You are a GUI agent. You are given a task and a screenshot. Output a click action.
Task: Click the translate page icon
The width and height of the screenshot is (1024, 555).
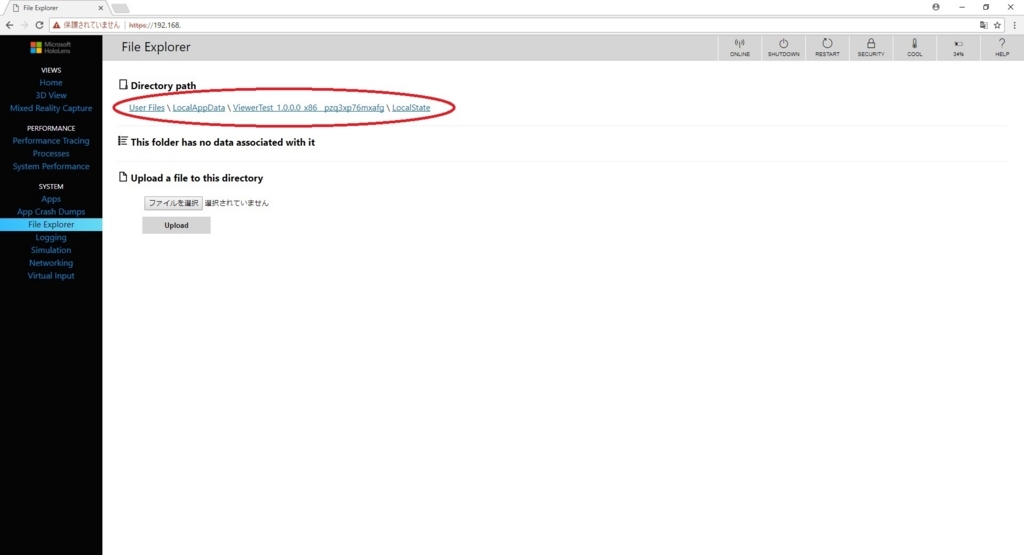pyautogui.click(x=984, y=25)
